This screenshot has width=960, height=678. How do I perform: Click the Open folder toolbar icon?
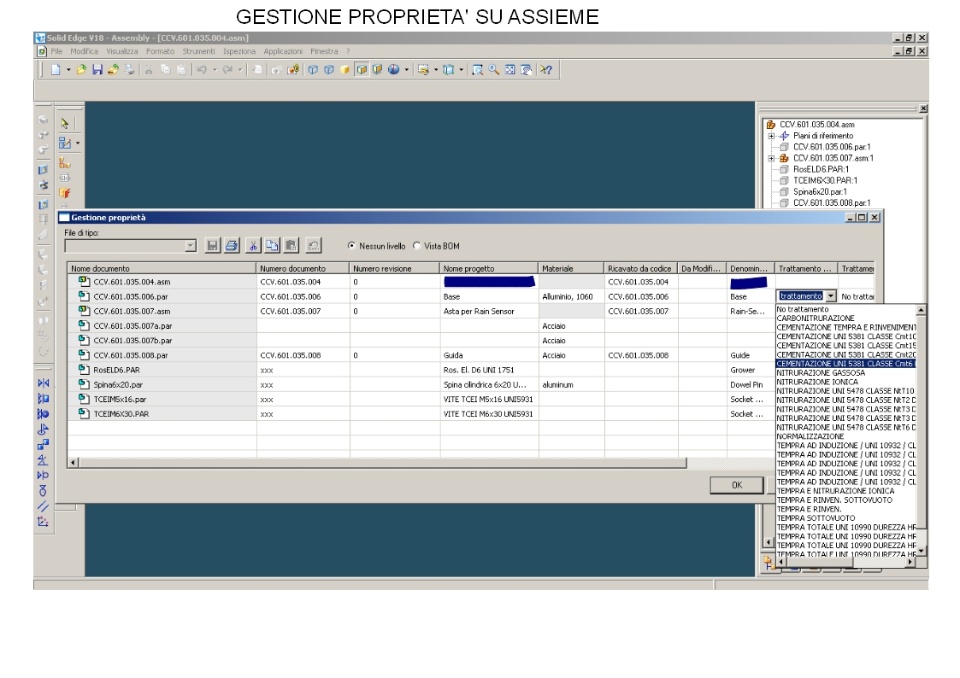click(x=81, y=70)
